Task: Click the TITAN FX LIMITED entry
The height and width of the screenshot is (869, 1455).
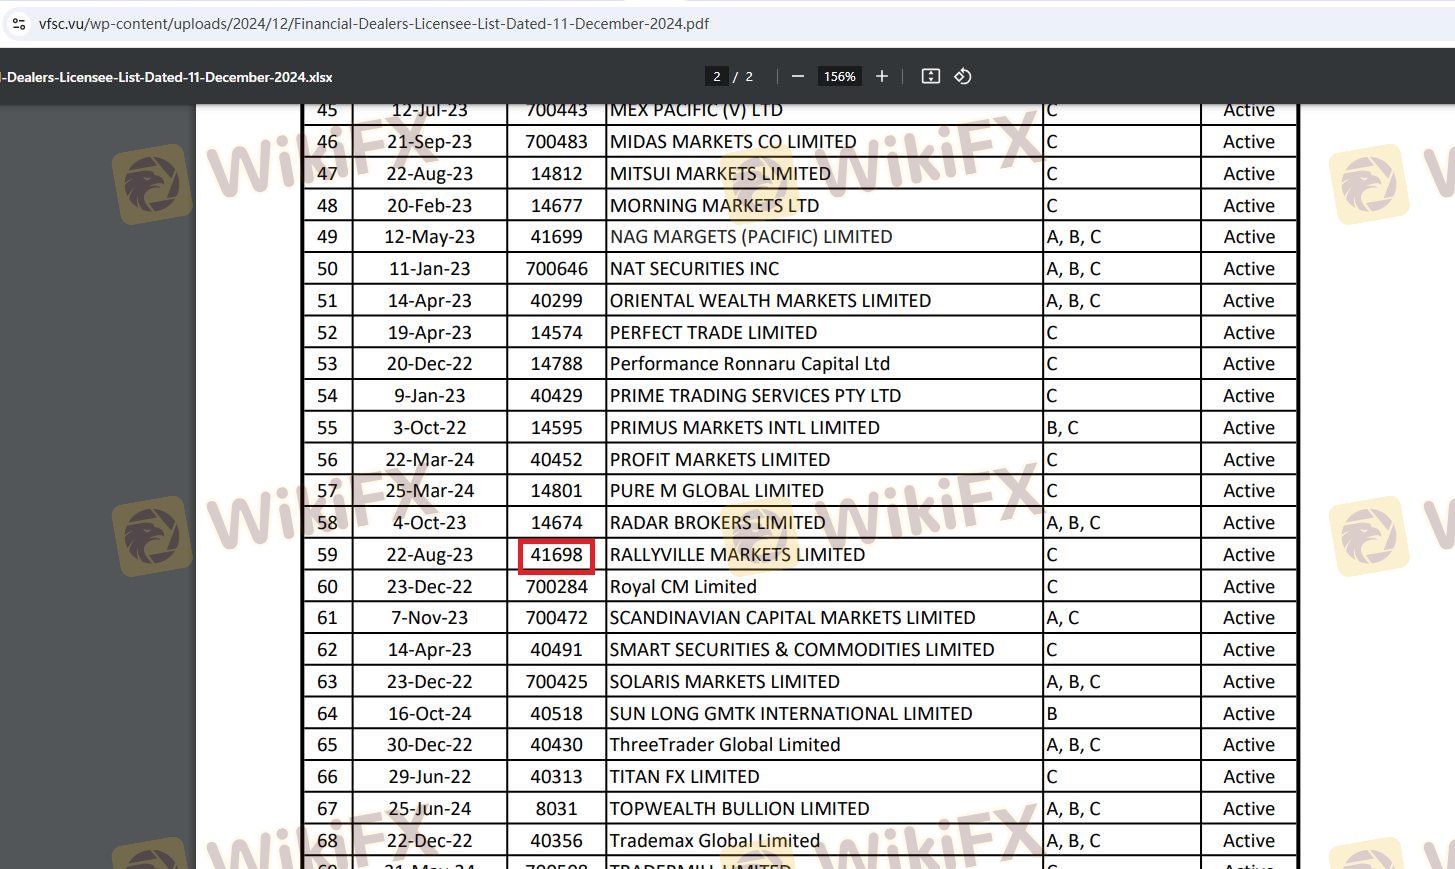Action: click(684, 777)
